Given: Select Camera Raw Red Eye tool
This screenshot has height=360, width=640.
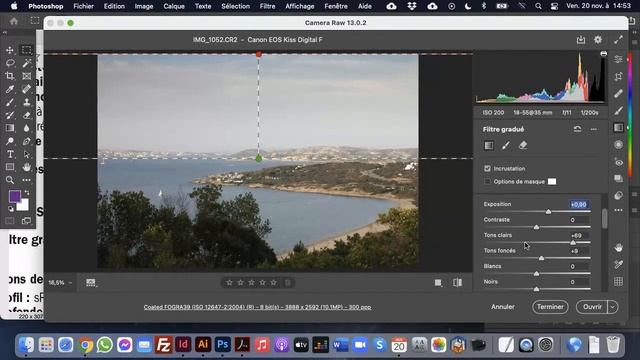Looking at the screenshot, I should tap(618, 162).
